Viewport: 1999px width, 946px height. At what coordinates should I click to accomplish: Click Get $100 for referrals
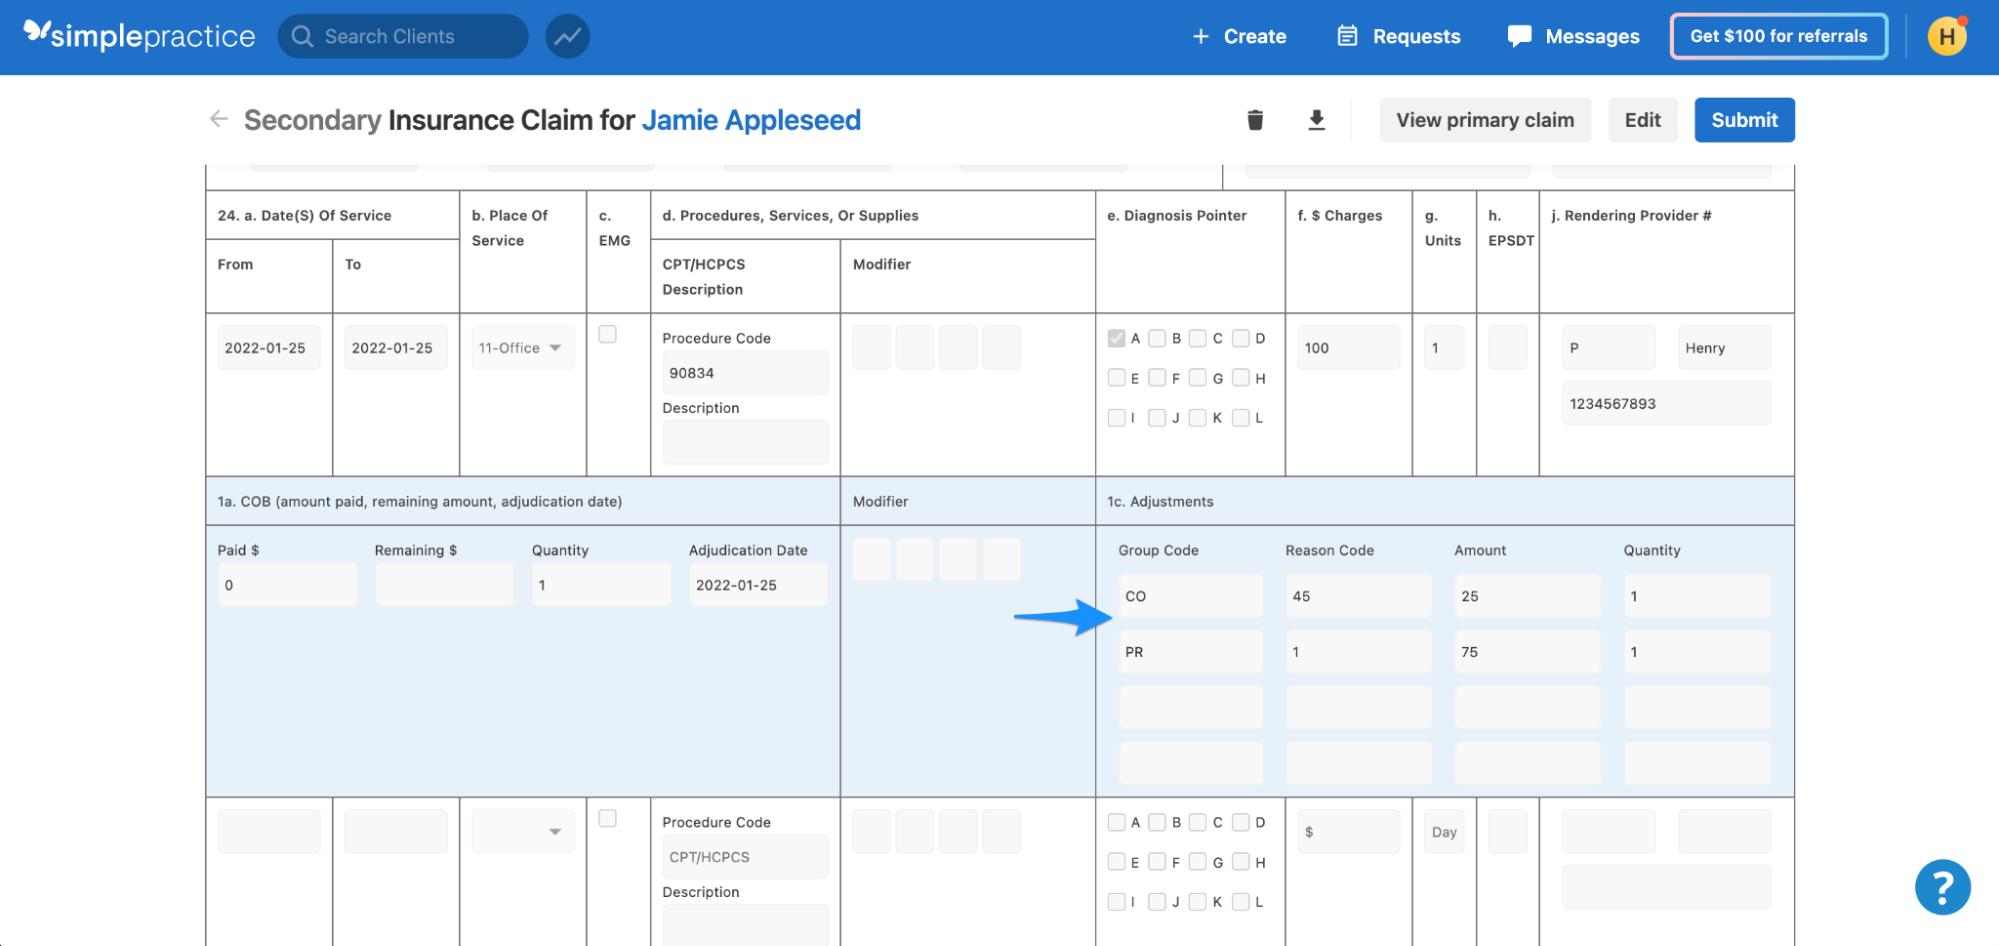[1778, 35]
